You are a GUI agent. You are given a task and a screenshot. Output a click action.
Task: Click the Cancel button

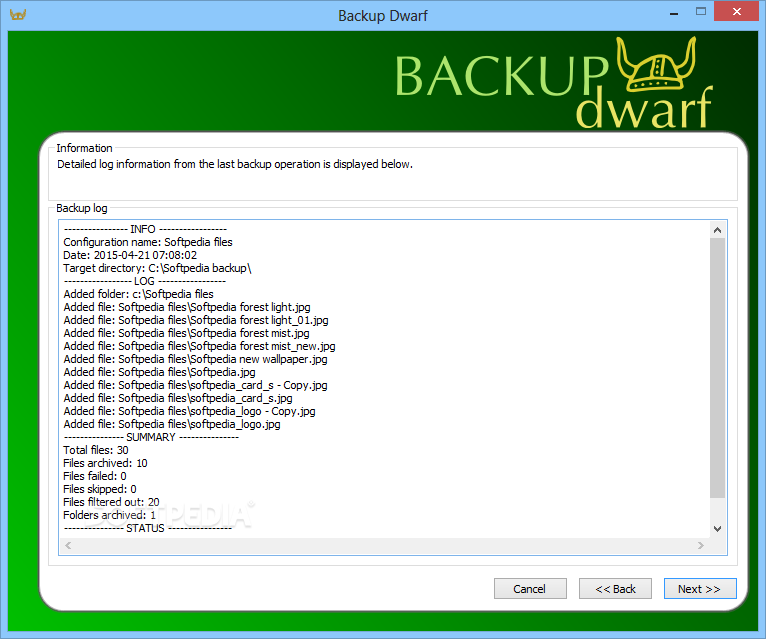(530, 589)
